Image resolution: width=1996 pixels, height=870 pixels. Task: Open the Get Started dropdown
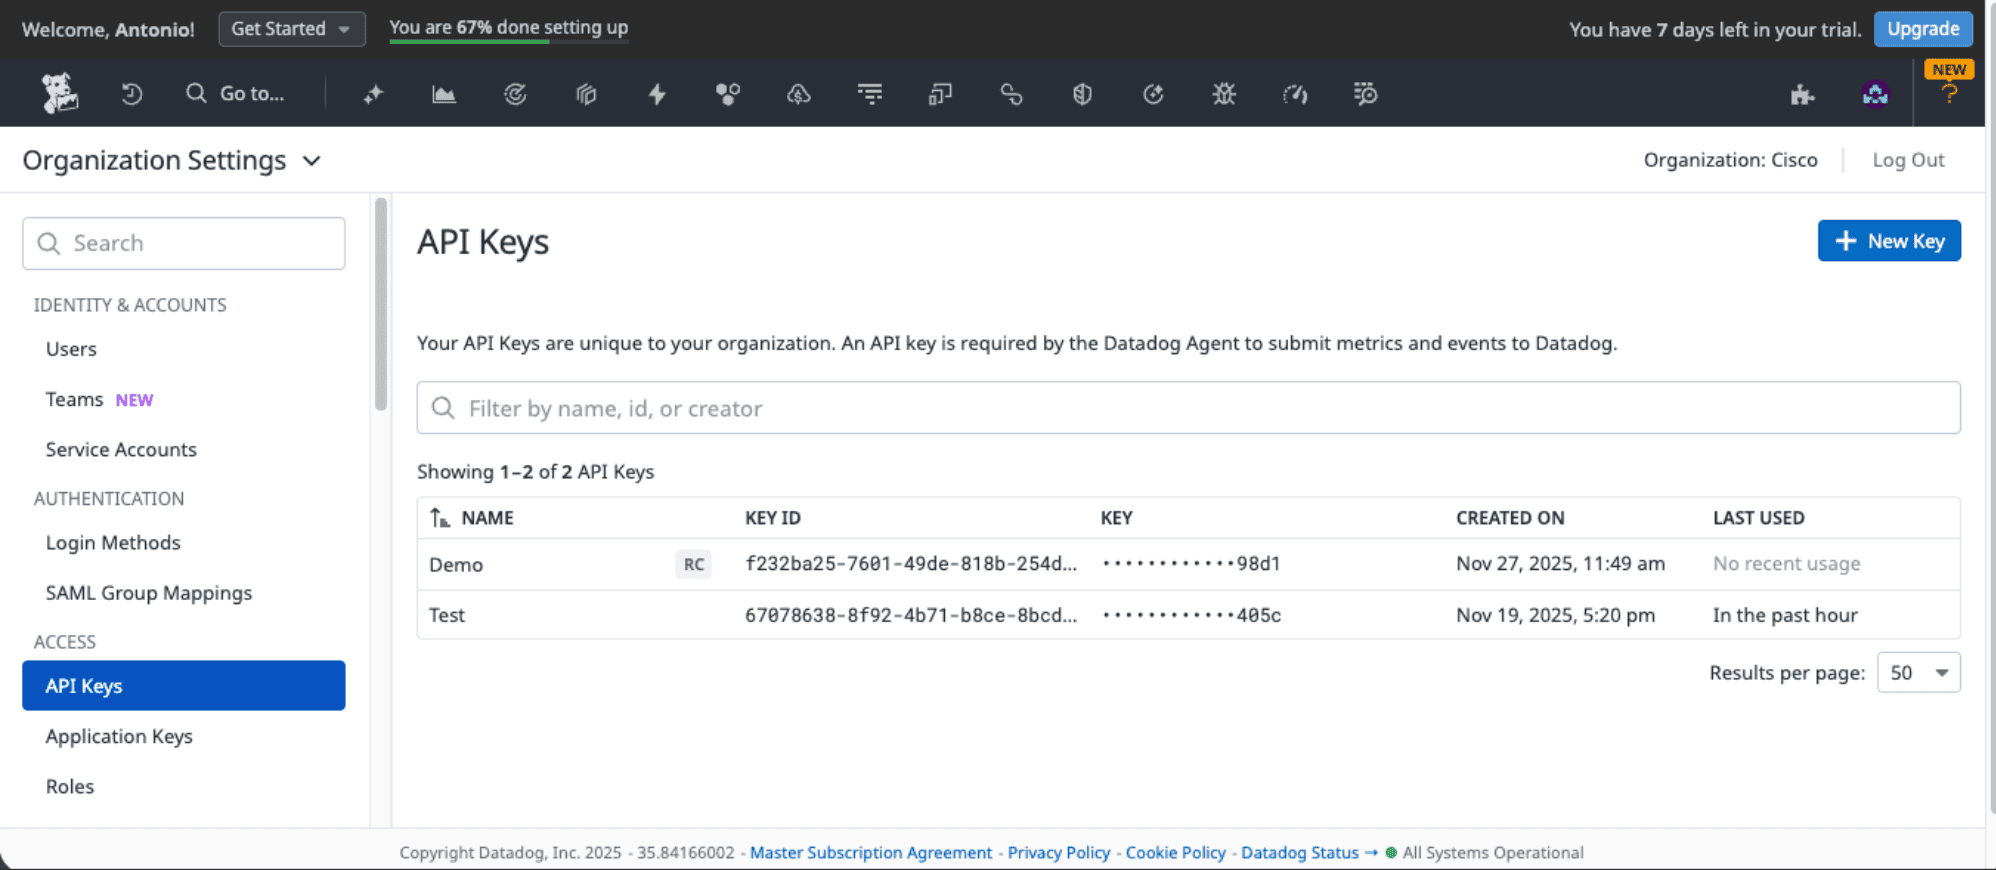point(292,29)
